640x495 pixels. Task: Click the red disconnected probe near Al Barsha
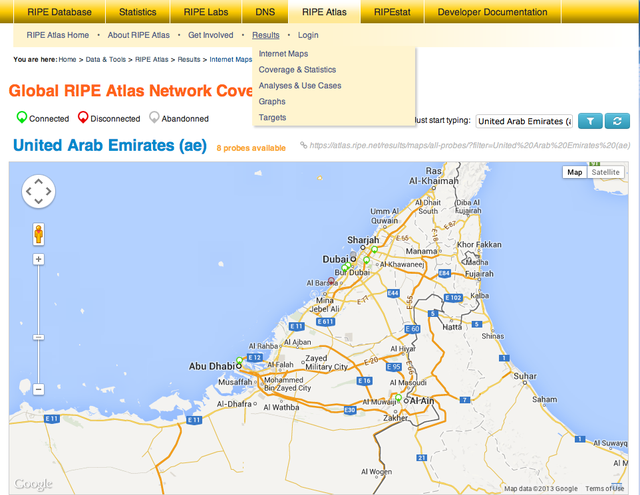click(331, 281)
